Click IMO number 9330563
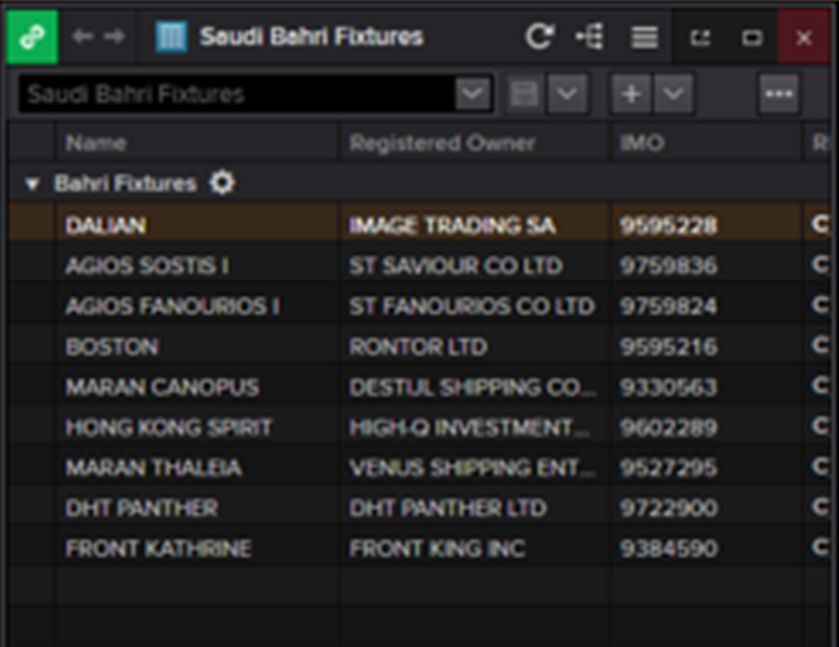Image resolution: width=839 pixels, height=647 pixels. tap(668, 387)
